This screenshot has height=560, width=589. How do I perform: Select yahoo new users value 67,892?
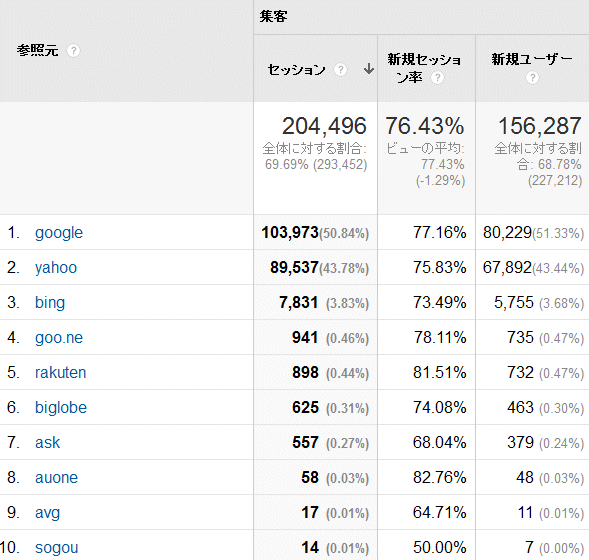tap(507, 267)
